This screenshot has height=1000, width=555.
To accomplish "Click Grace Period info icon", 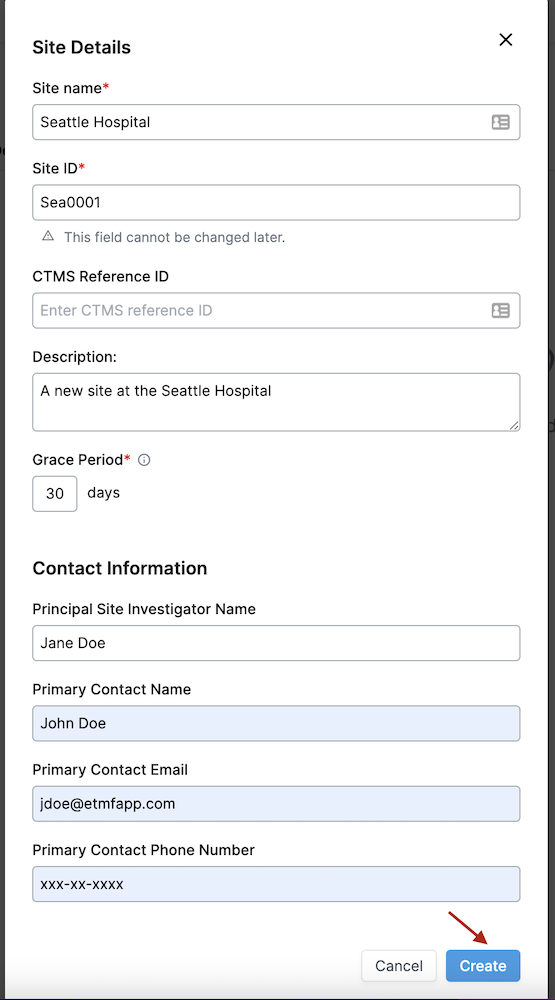I will (x=144, y=460).
